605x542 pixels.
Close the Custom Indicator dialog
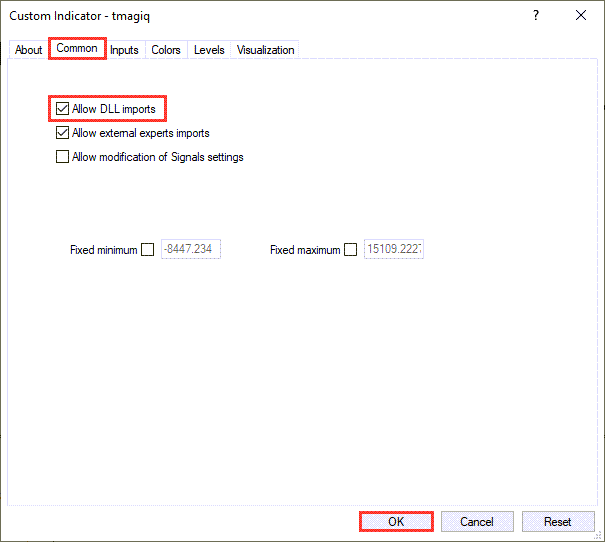[x=581, y=15]
